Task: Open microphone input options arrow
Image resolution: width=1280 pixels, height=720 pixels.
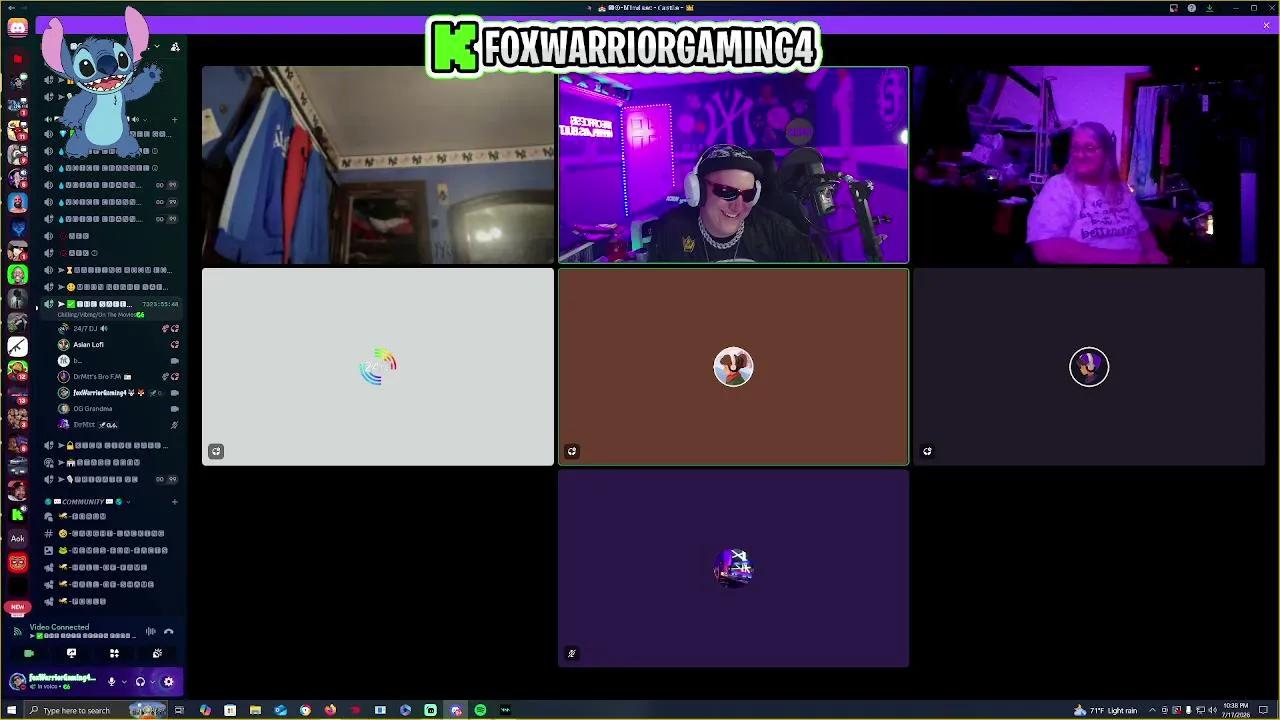Action: (124, 682)
